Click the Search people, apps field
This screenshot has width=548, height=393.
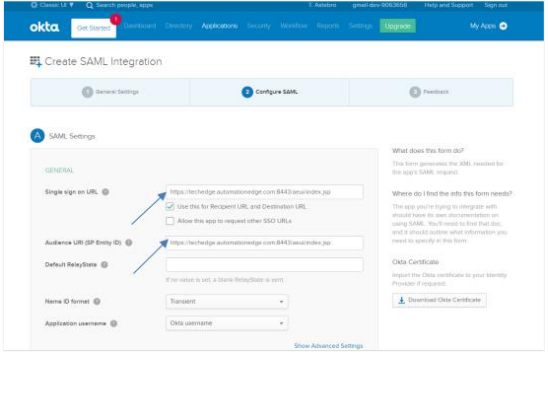(x=124, y=5)
